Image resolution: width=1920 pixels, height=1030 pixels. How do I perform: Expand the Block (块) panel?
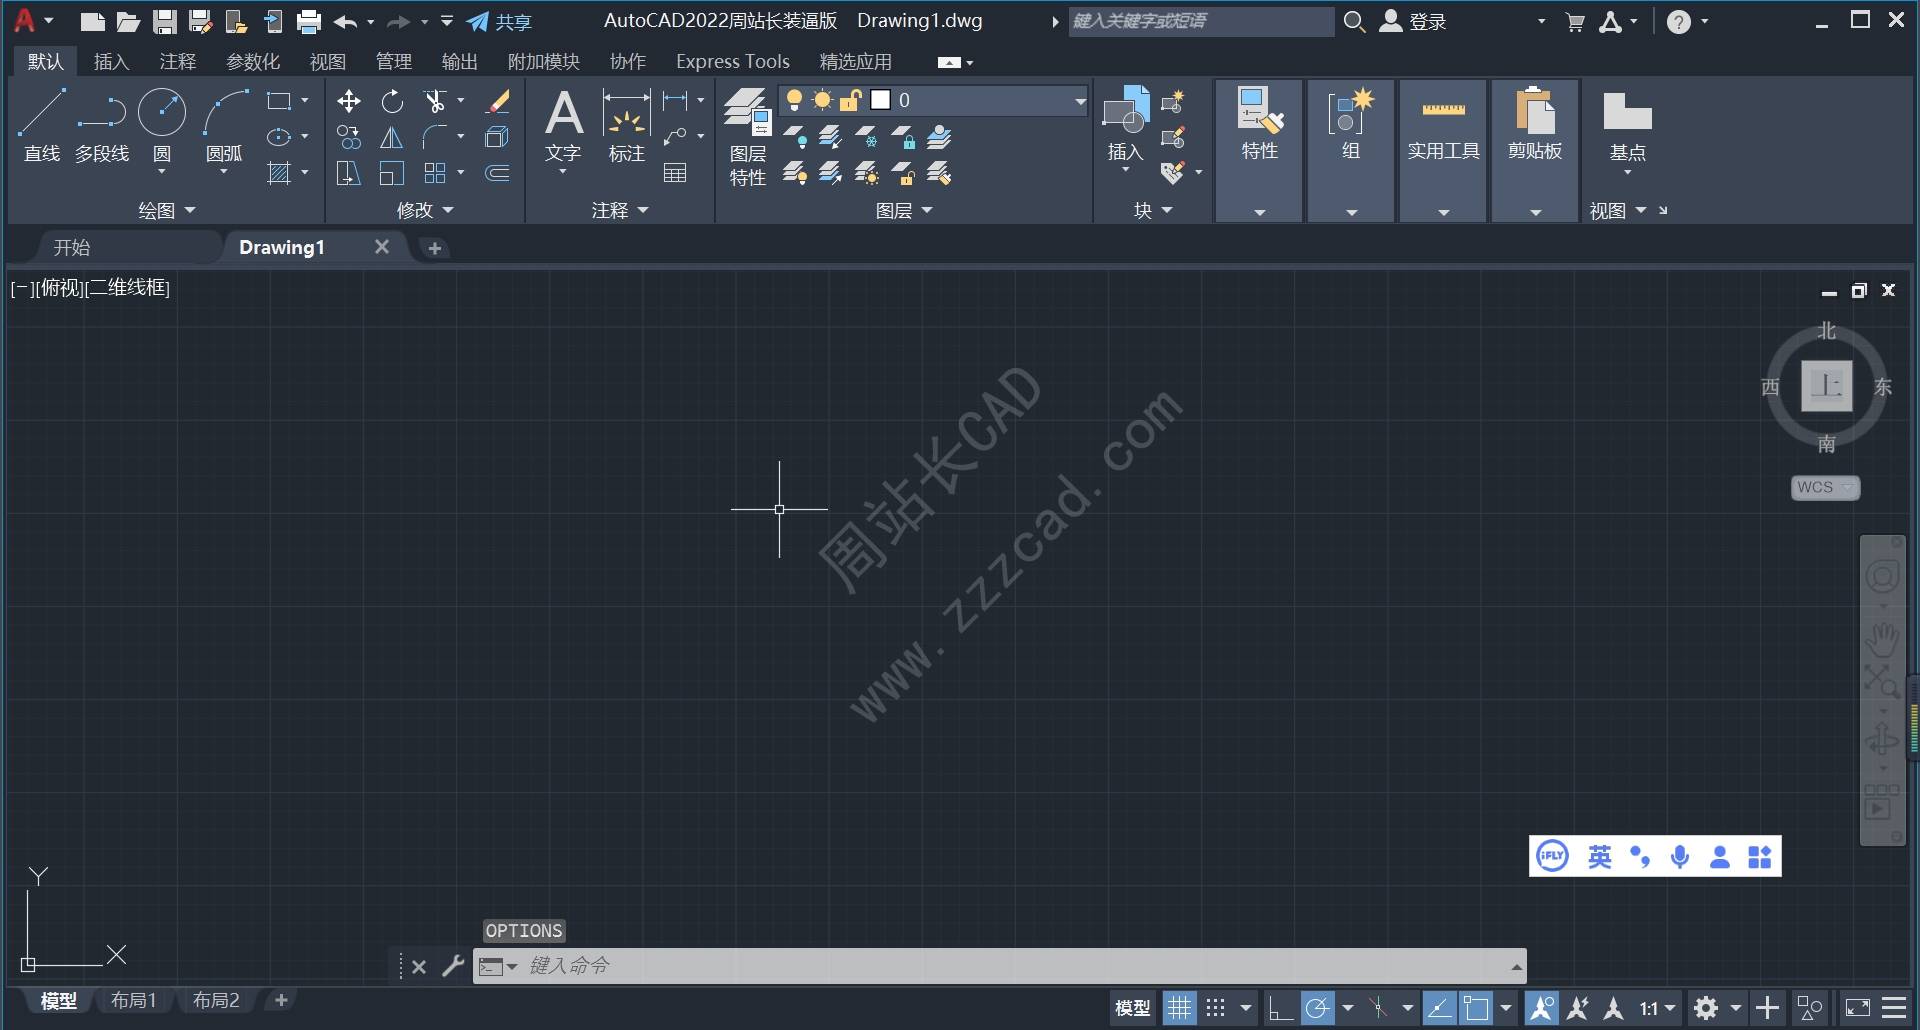pyautogui.click(x=1153, y=210)
